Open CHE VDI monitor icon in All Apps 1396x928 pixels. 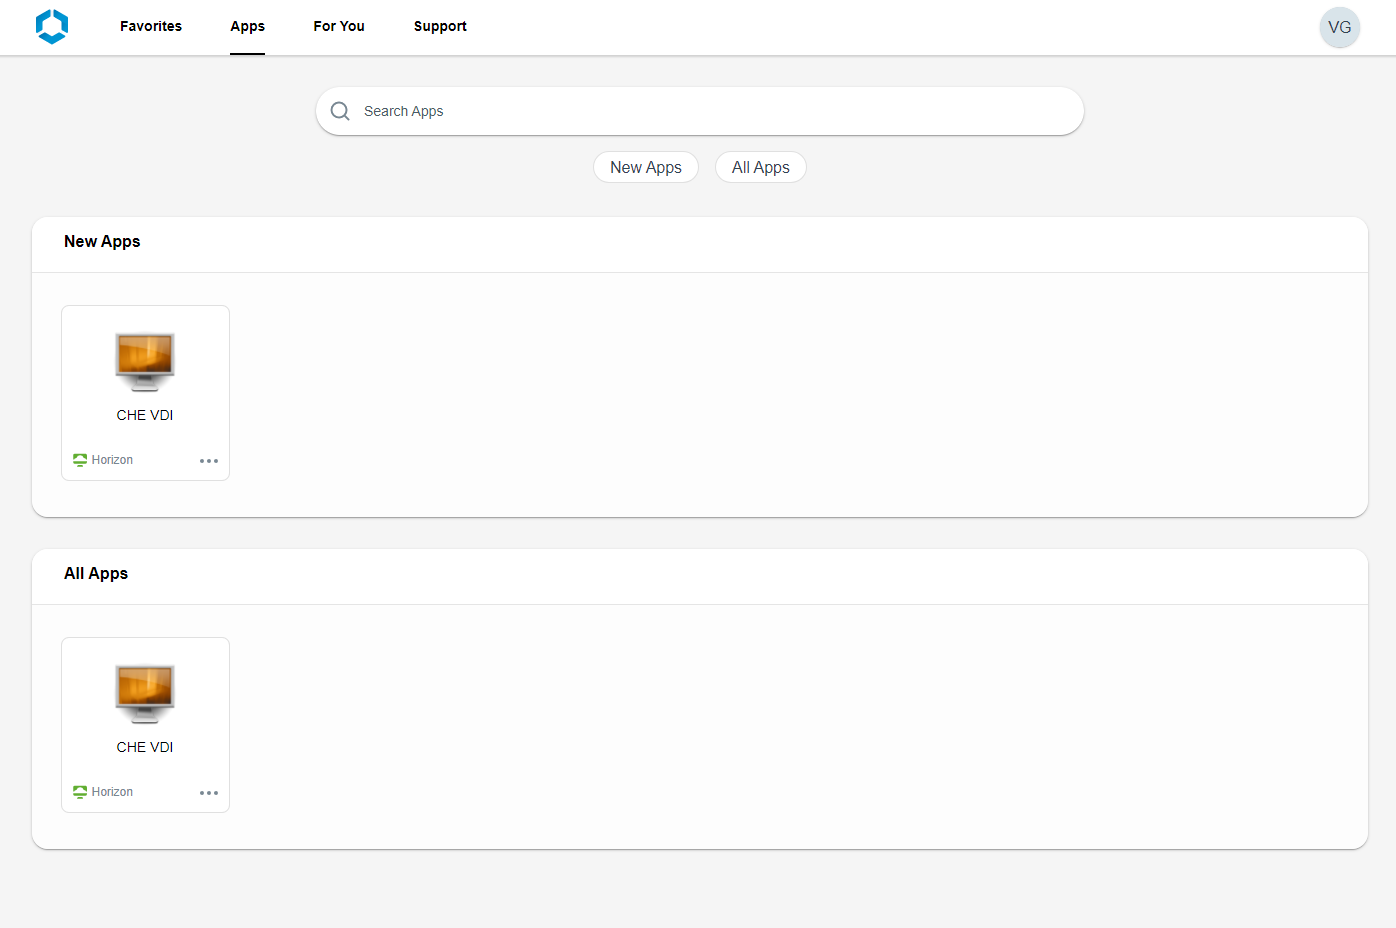(145, 693)
